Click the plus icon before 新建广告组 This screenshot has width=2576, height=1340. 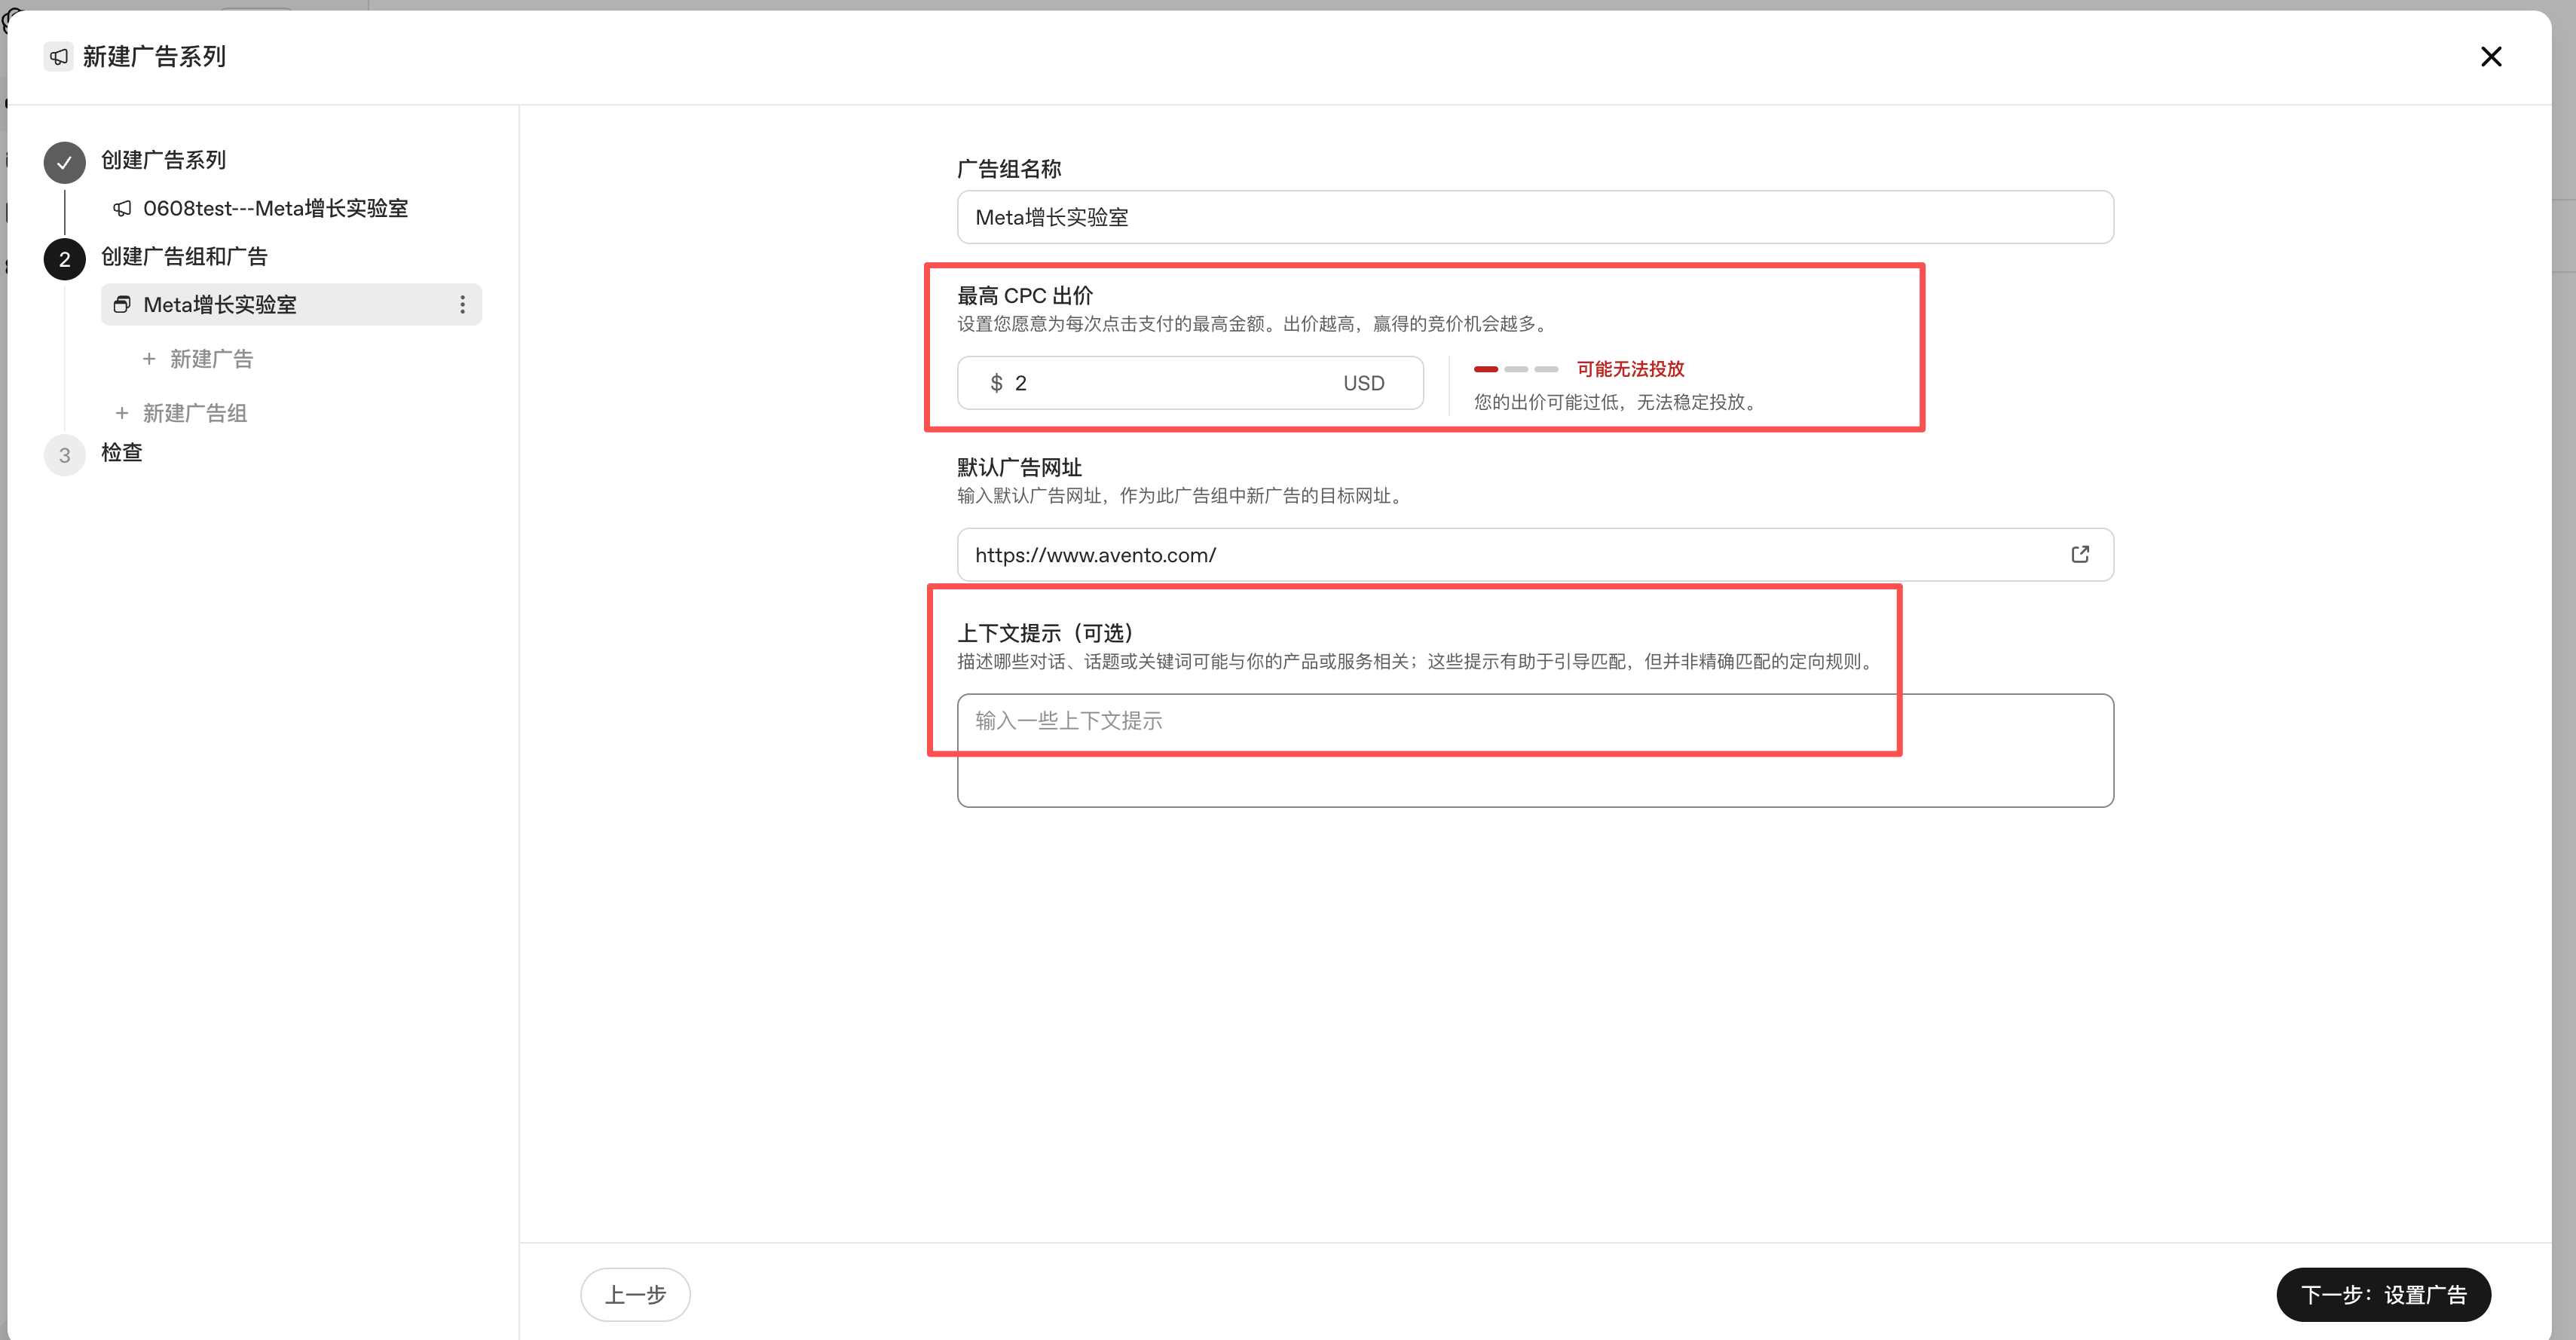click(122, 413)
